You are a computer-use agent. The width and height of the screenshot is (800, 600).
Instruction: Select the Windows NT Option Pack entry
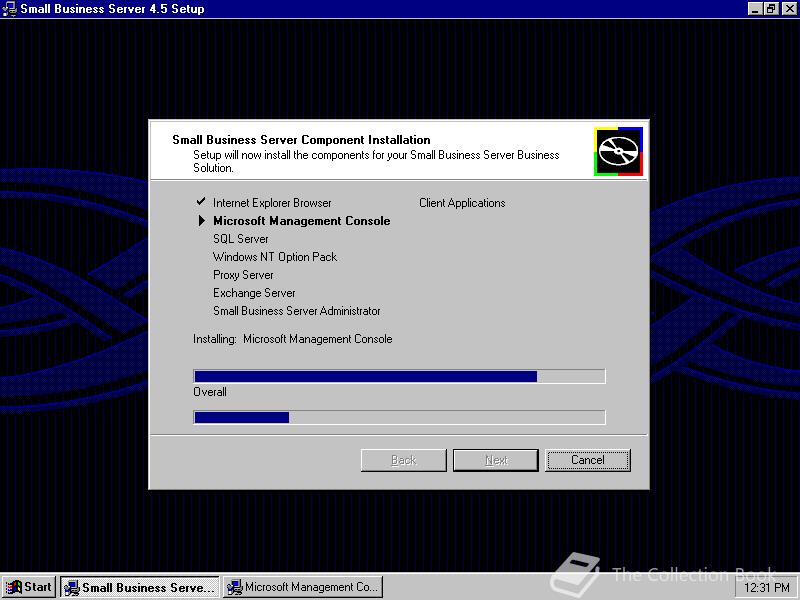tap(275, 257)
